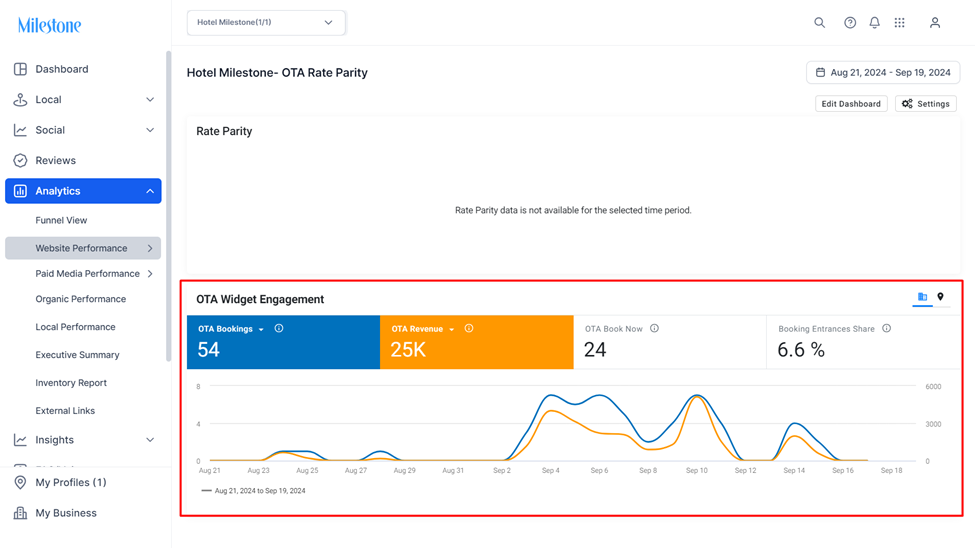
Task: Switch to building view in OTA widget
Action: [x=922, y=297]
